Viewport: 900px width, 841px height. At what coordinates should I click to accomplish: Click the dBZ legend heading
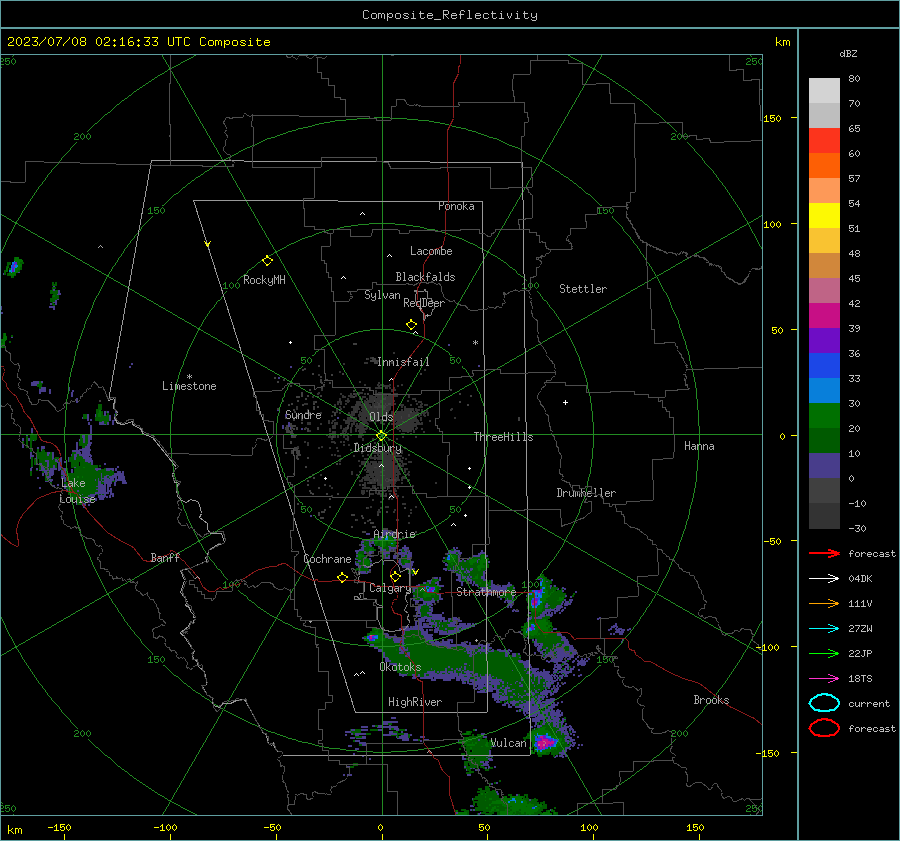coord(848,54)
